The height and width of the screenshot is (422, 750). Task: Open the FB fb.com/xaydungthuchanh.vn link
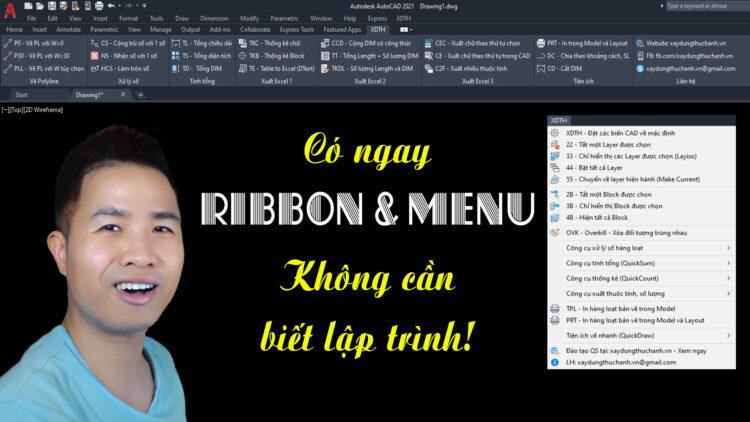(684, 56)
